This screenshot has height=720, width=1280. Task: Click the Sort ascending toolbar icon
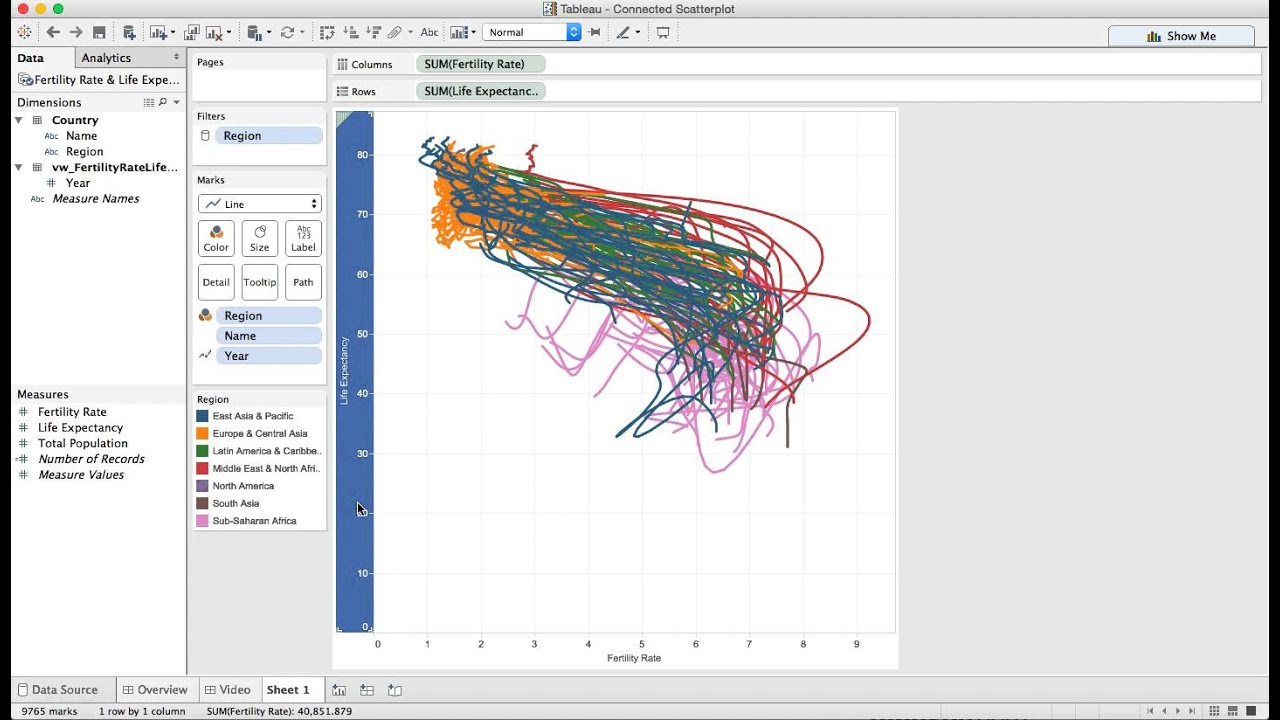click(350, 32)
